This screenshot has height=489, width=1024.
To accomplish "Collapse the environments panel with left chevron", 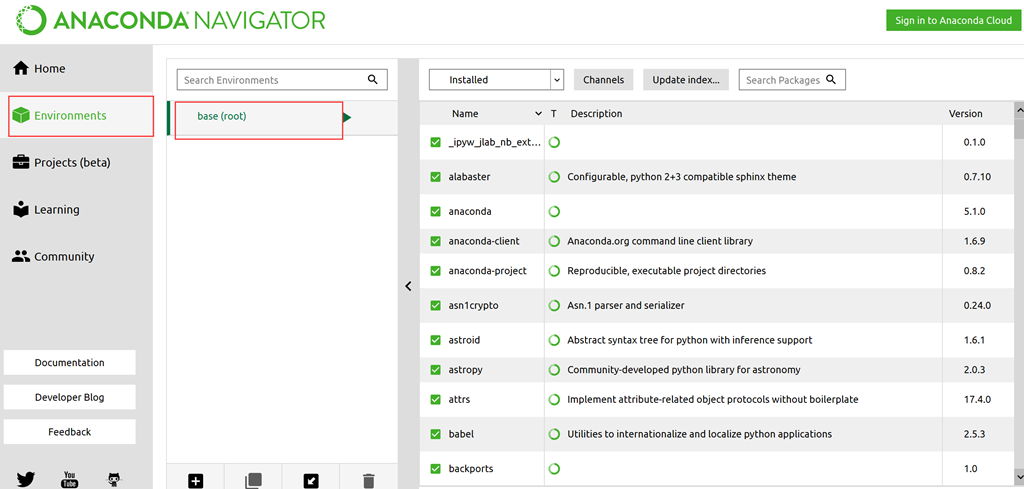I will click(x=408, y=286).
